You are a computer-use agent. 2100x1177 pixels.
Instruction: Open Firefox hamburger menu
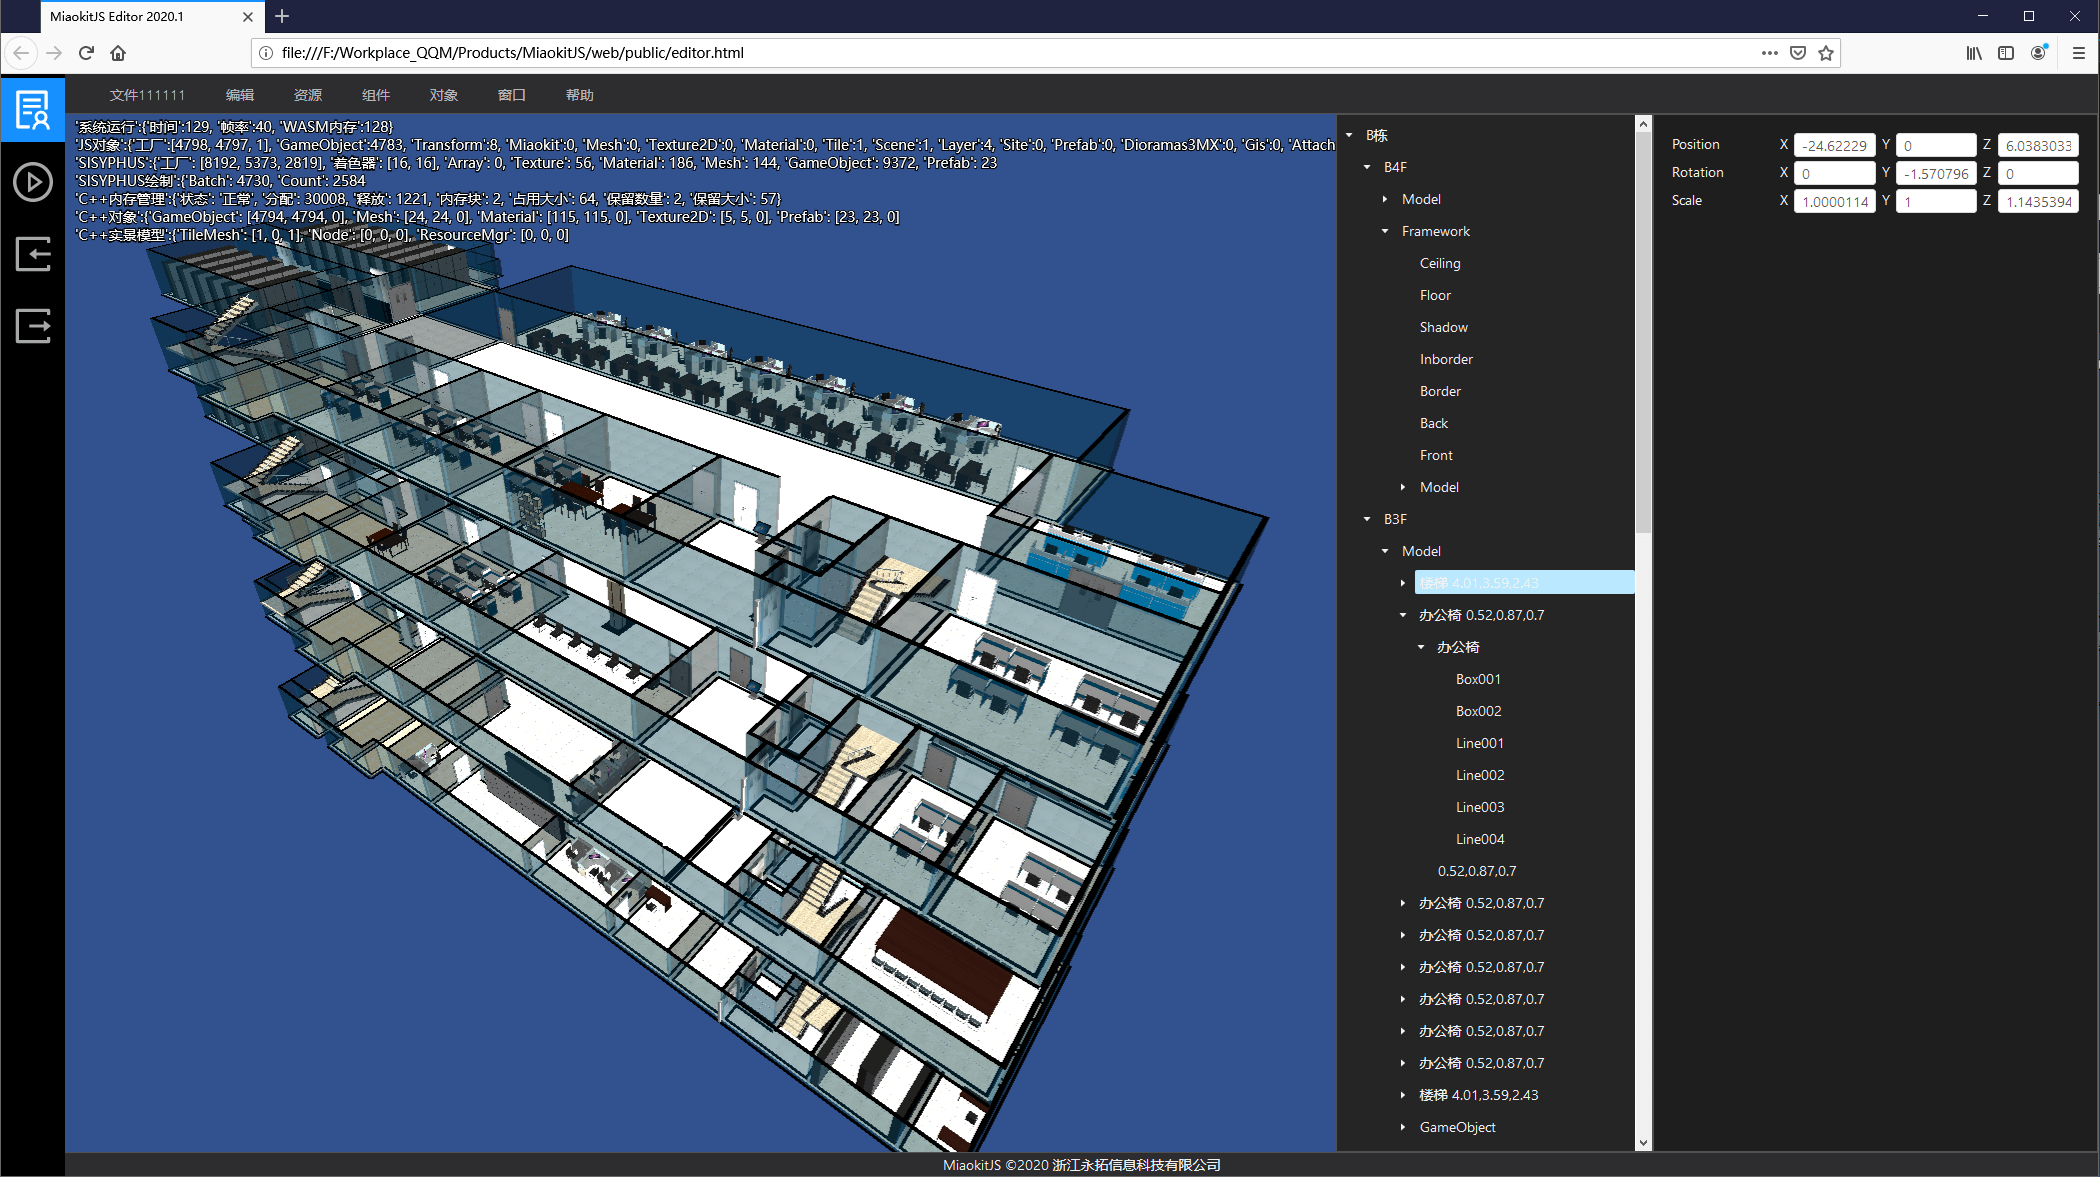coord(2078,53)
